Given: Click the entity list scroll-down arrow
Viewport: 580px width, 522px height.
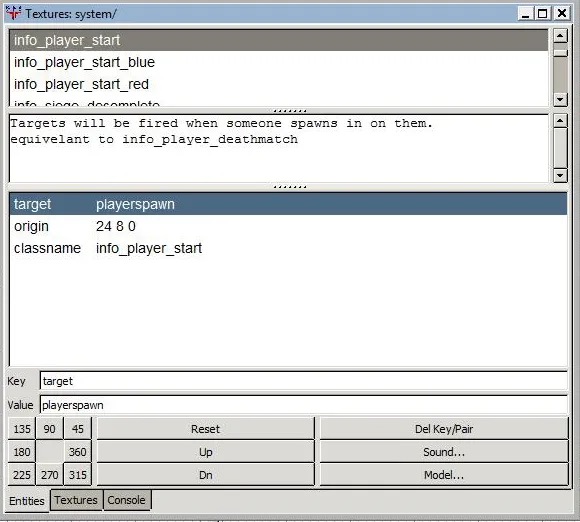Looking at the screenshot, I should pos(560,100).
